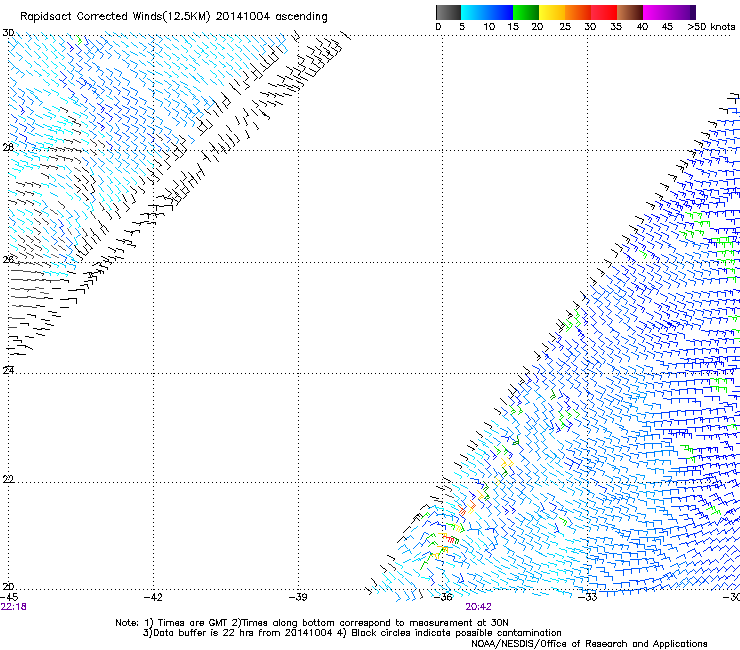The image size is (740, 650).
Task: Click the latitude label '20'
Action: click(8, 587)
